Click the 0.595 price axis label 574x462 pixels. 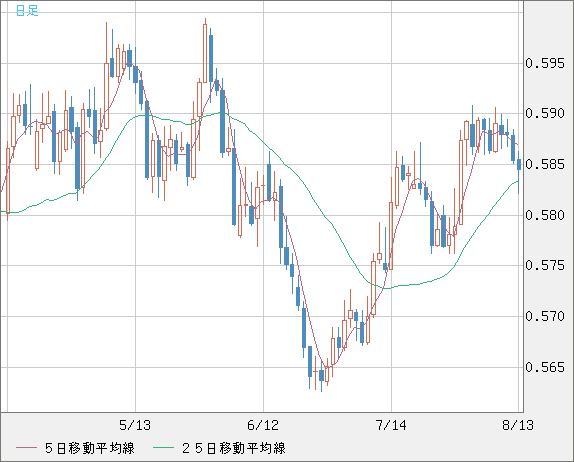pos(545,63)
